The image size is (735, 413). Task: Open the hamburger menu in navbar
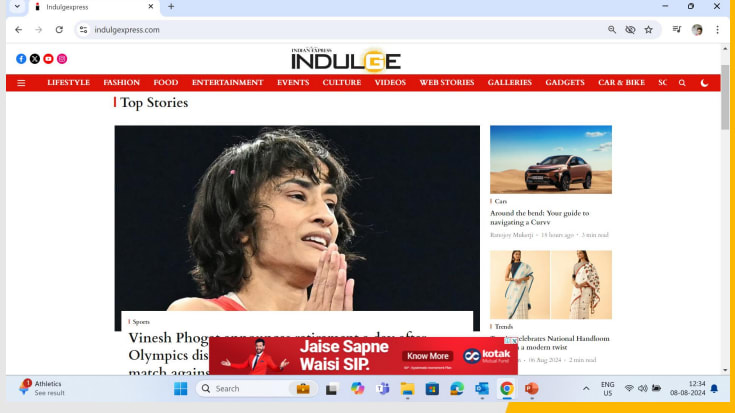pyautogui.click(x=21, y=83)
